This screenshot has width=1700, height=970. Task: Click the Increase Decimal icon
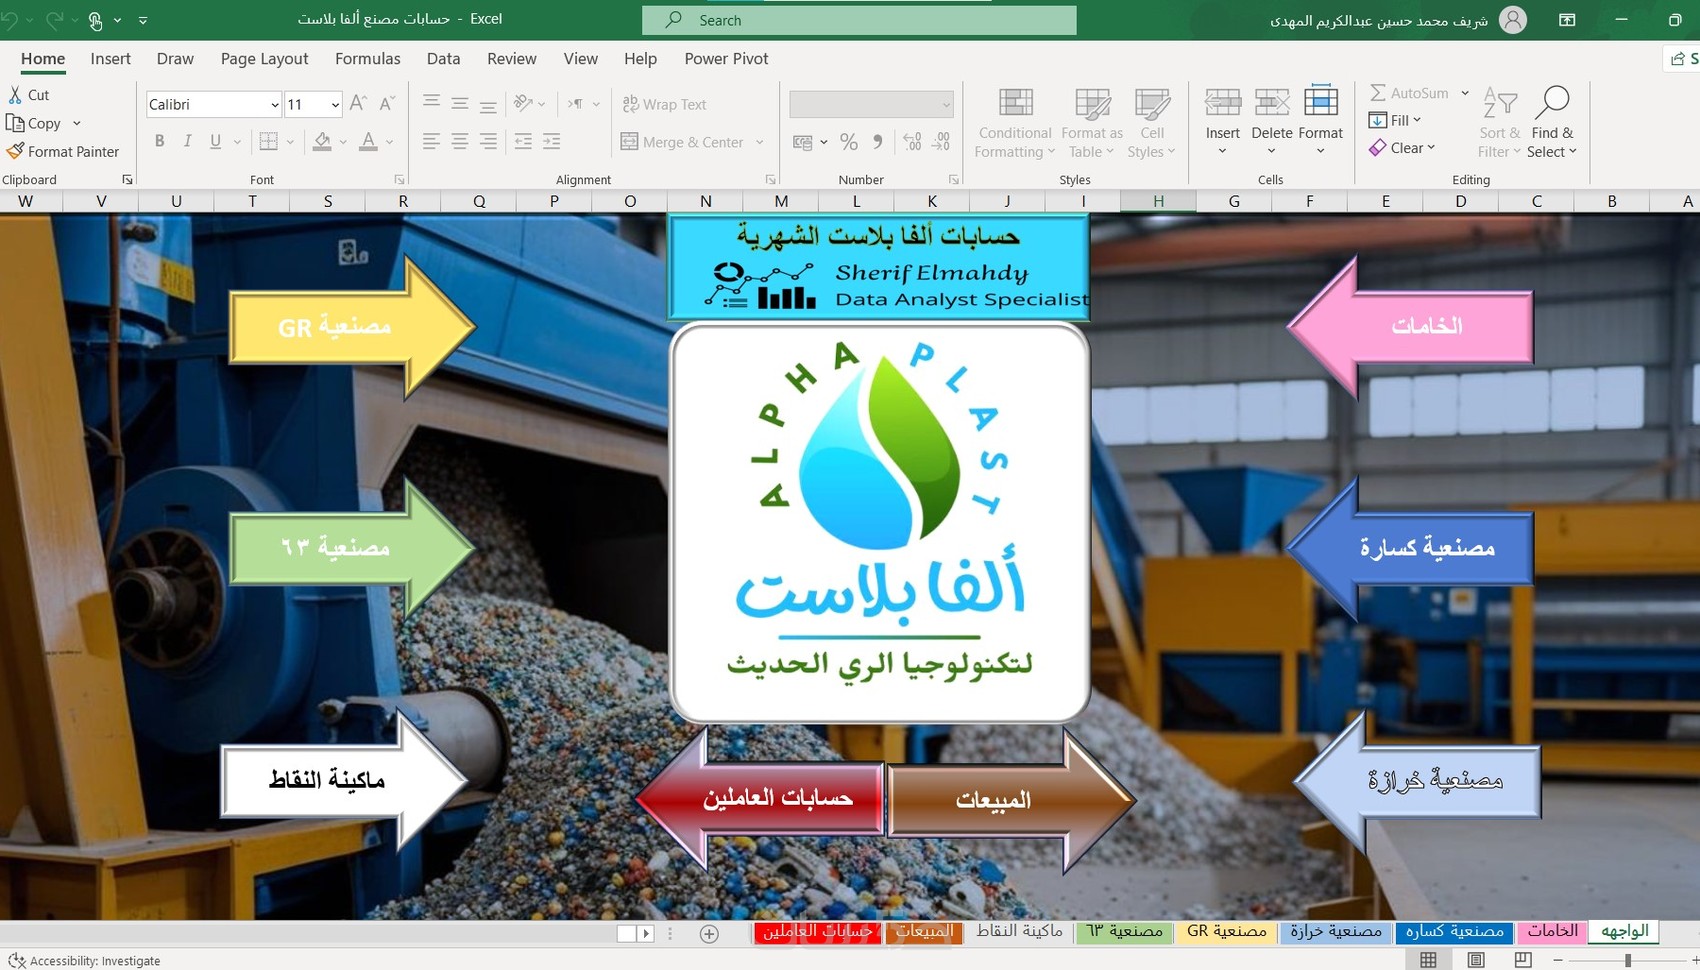(912, 142)
